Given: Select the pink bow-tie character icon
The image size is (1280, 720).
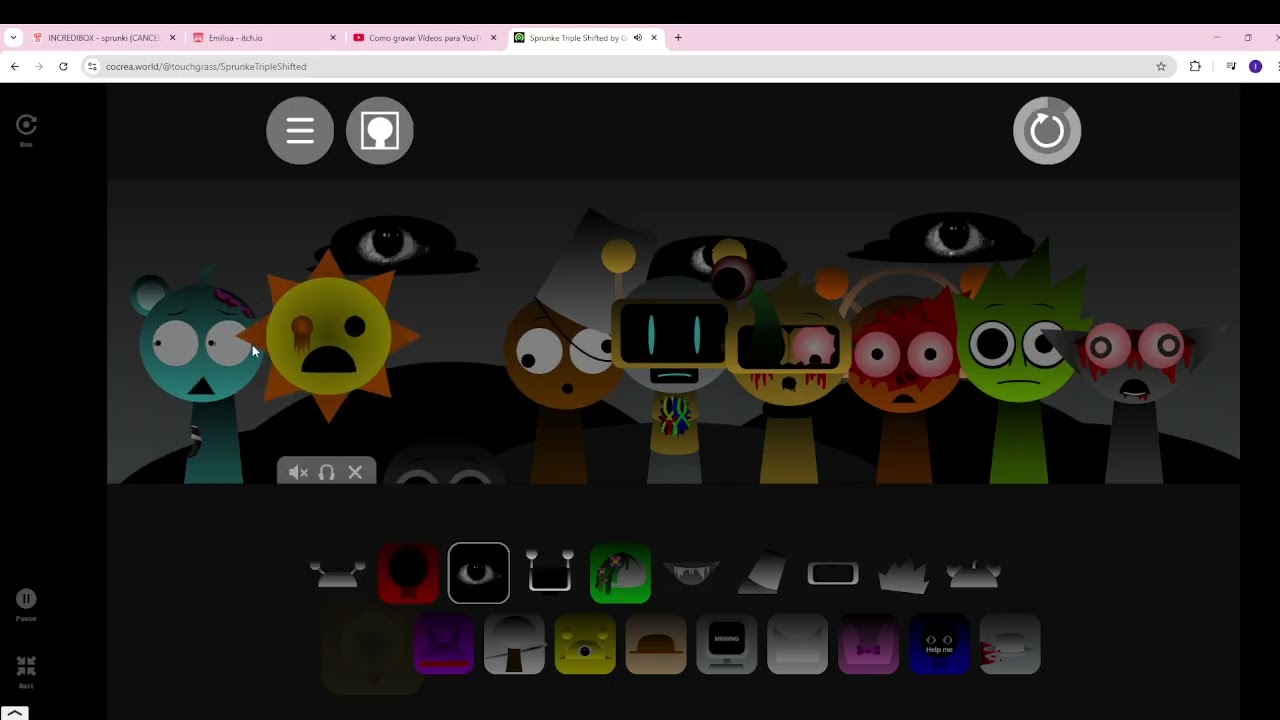Looking at the screenshot, I should point(868,644).
